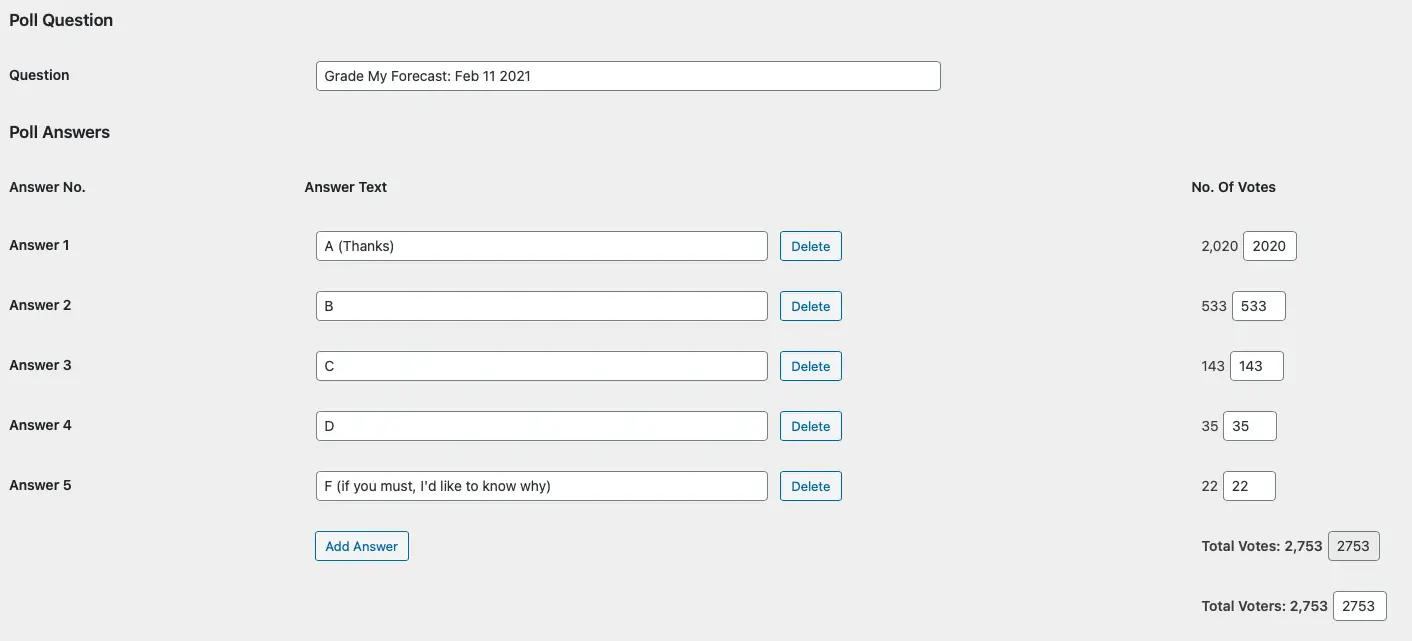Screen dimensions: 1412x641
Task: Edit the Answer 1 votes field showing 2020
Action: [1270, 246]
